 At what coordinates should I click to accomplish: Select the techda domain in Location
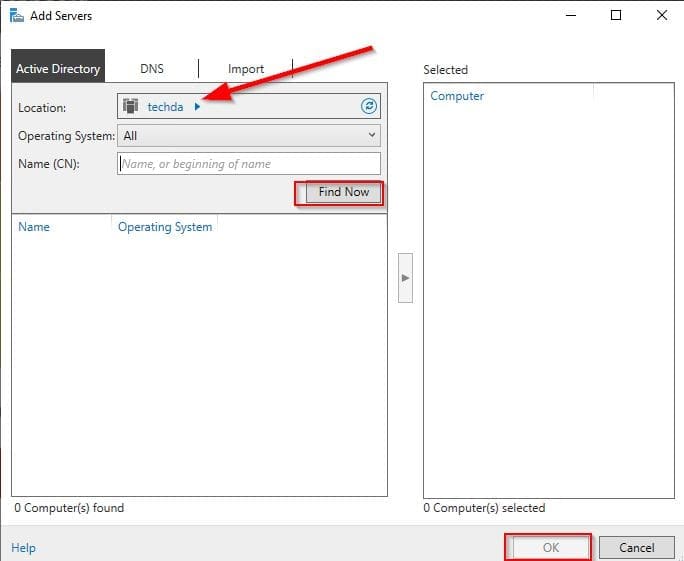coord(165,106)
